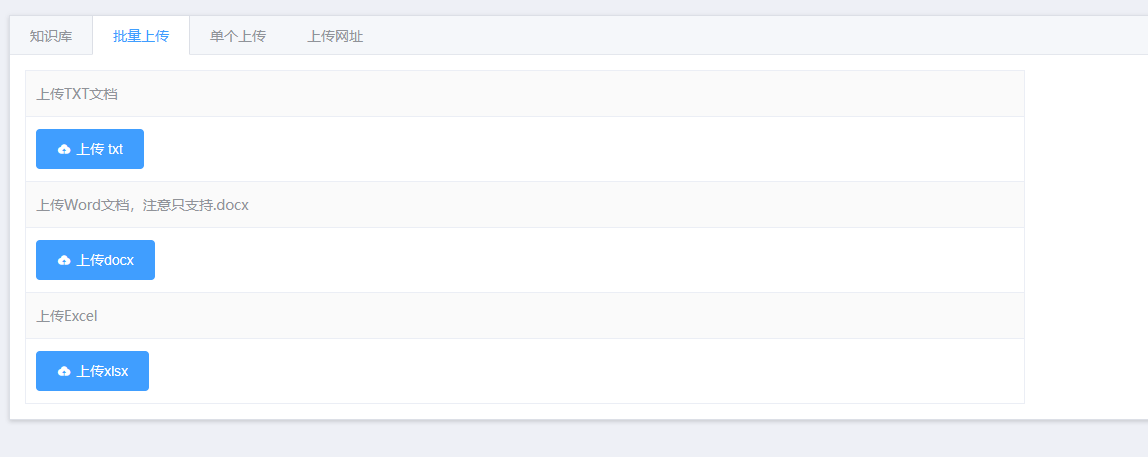1148x457 pixels.
Task: Click the 上传xlsx button label
Action: coord(102,371)
